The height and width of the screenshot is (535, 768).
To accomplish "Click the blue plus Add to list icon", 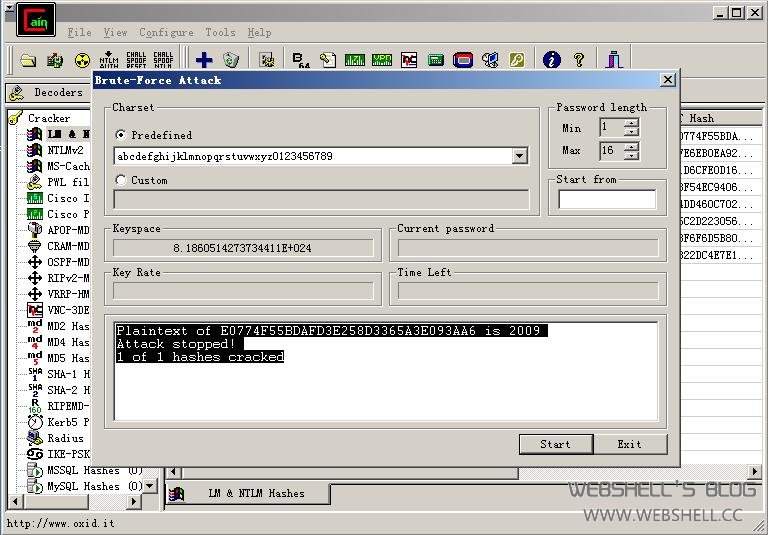I will 204,60.
